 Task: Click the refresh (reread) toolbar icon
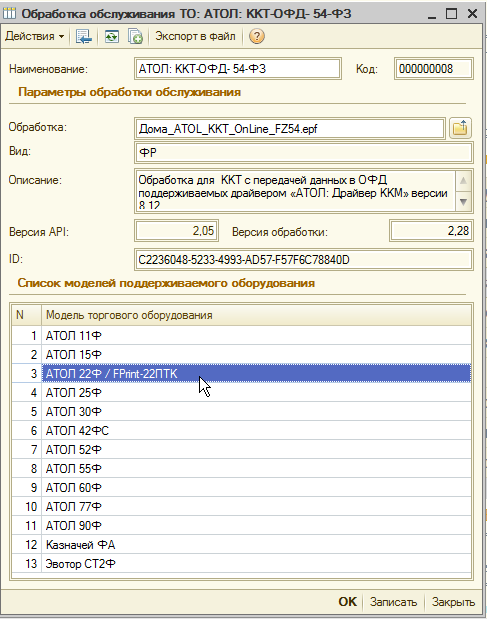click(x=112, y=36)
